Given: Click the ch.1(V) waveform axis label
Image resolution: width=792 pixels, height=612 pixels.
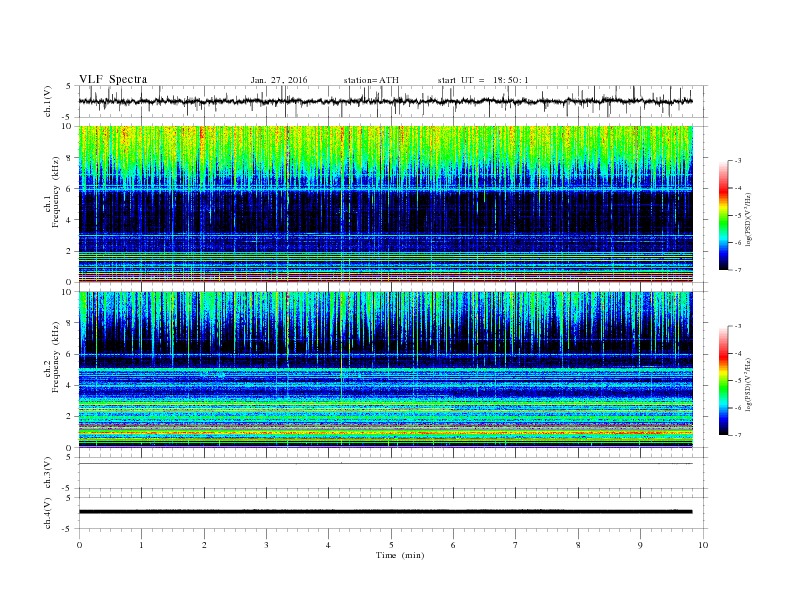Looking at the screenshot, I should [49, 102].
